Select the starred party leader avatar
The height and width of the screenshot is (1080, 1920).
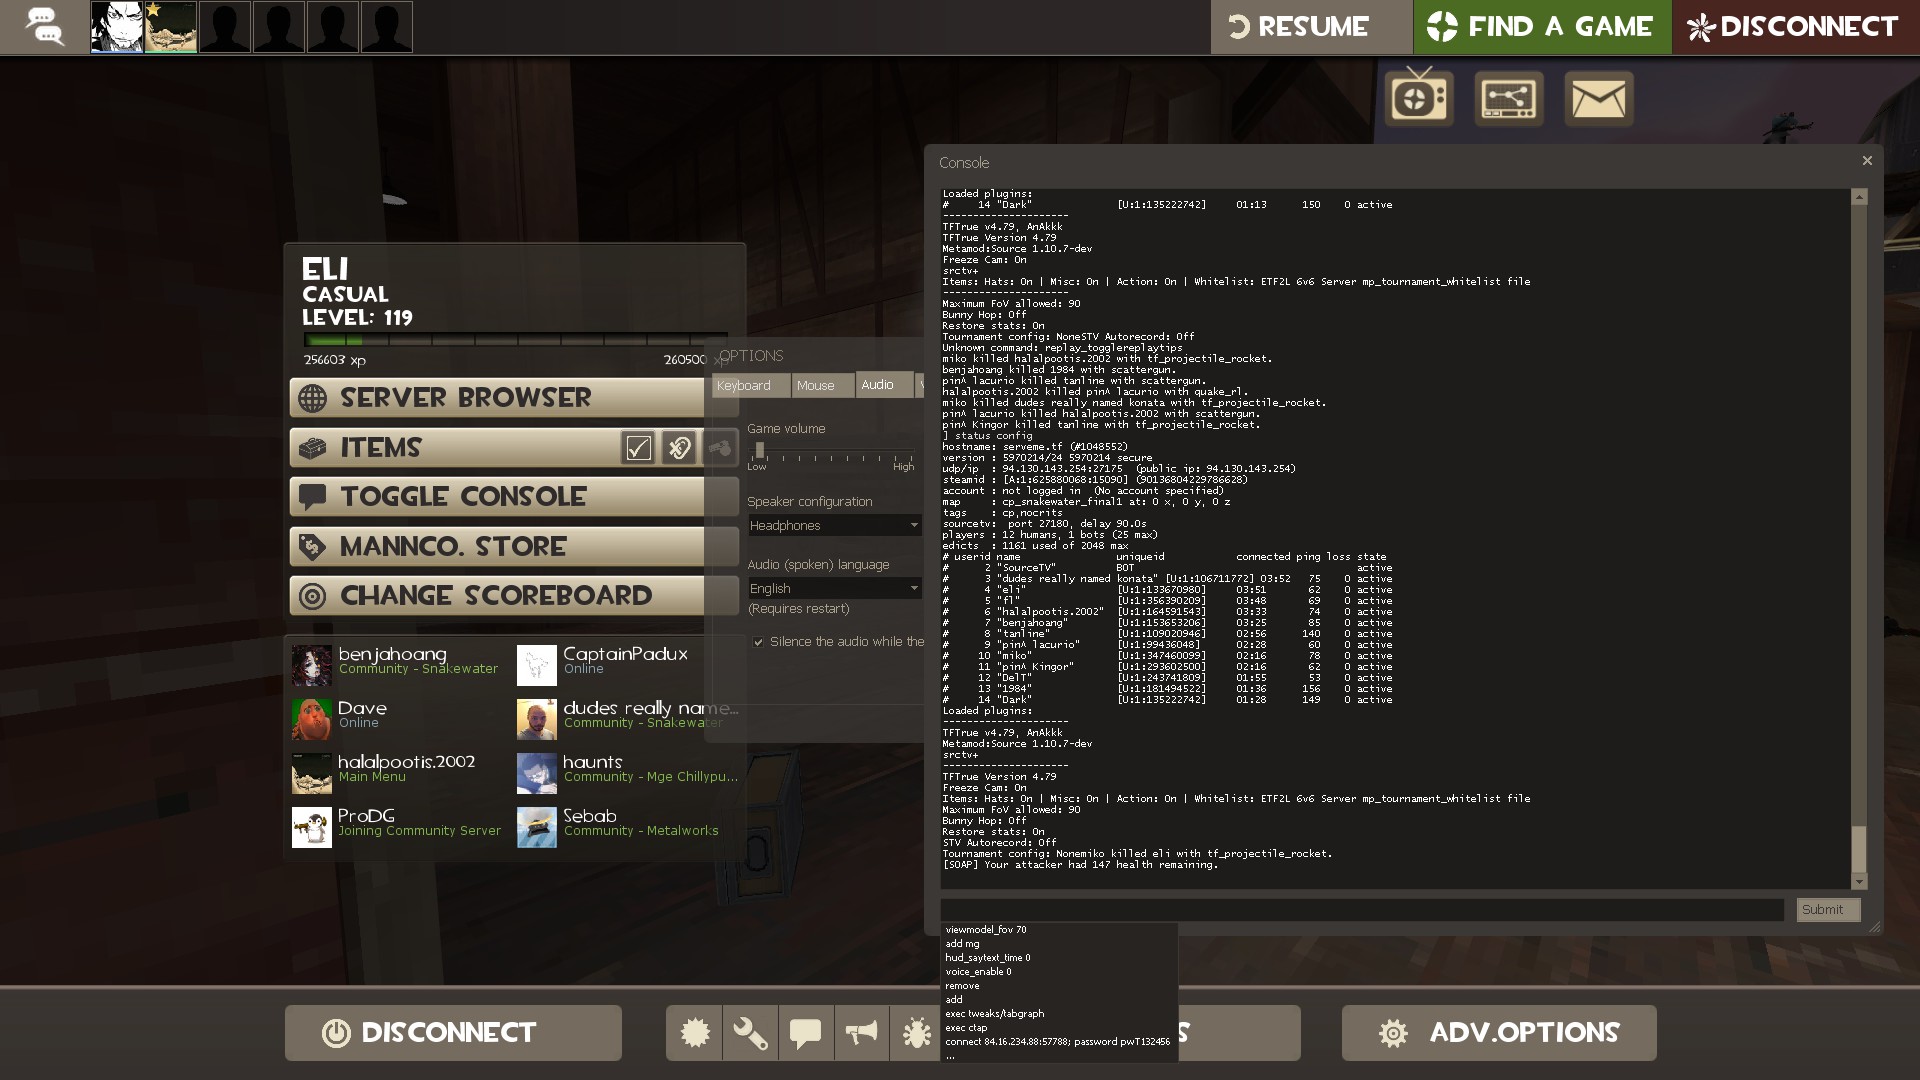[x=171, y=27]
